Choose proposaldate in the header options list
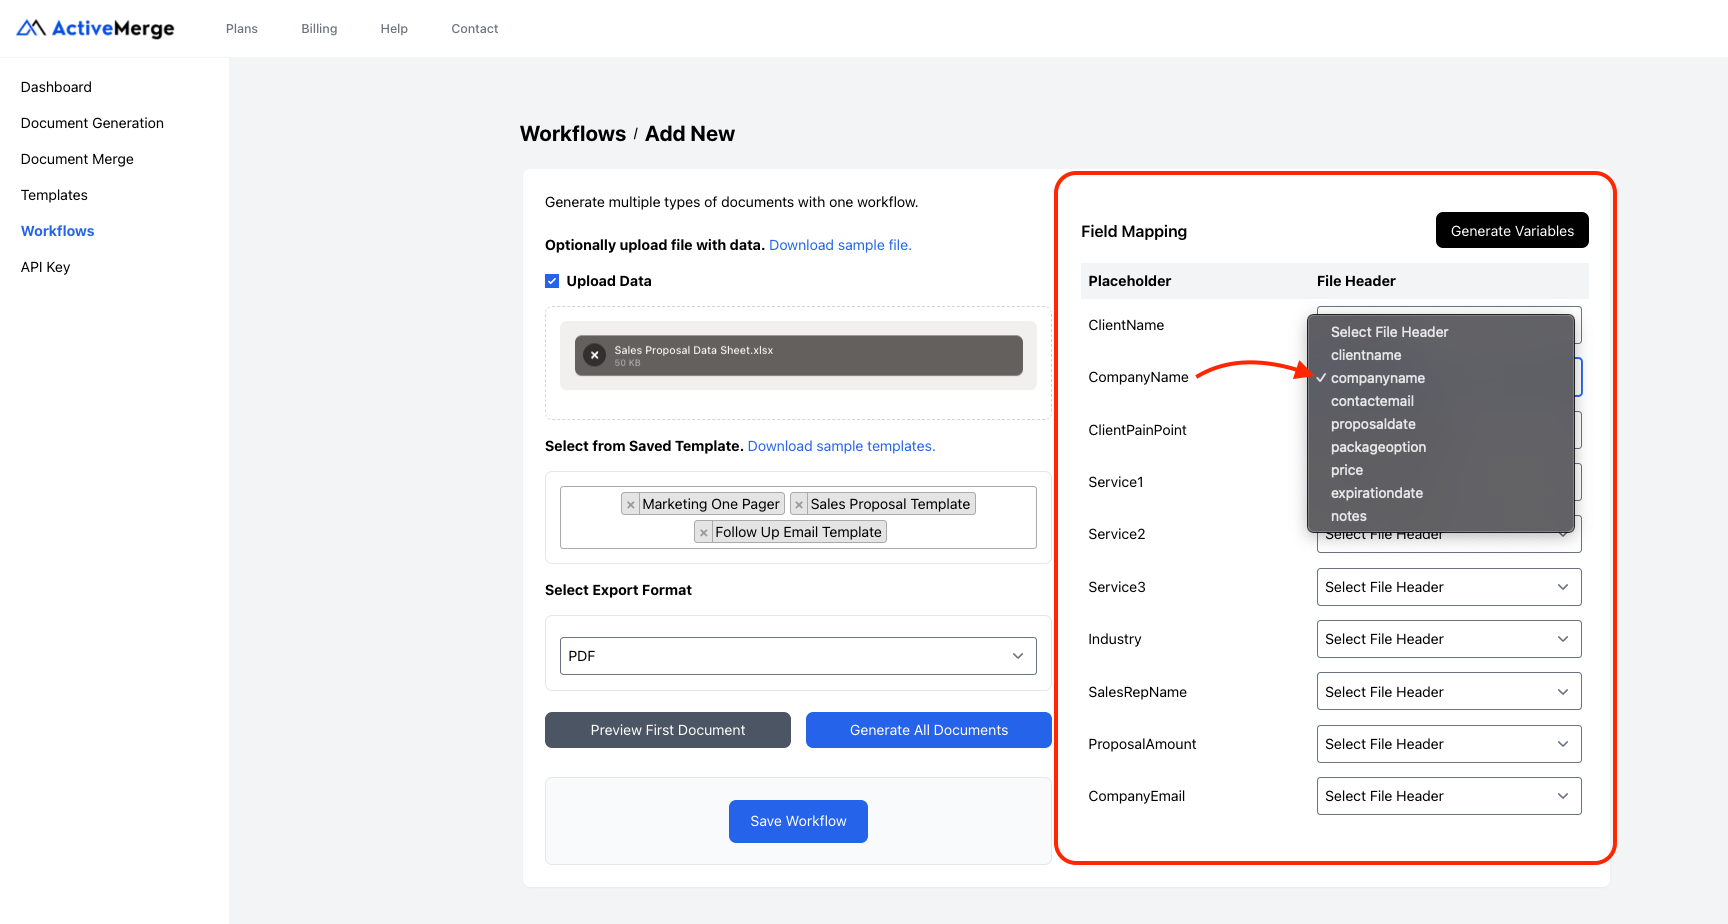 (x=1373, y=424)
